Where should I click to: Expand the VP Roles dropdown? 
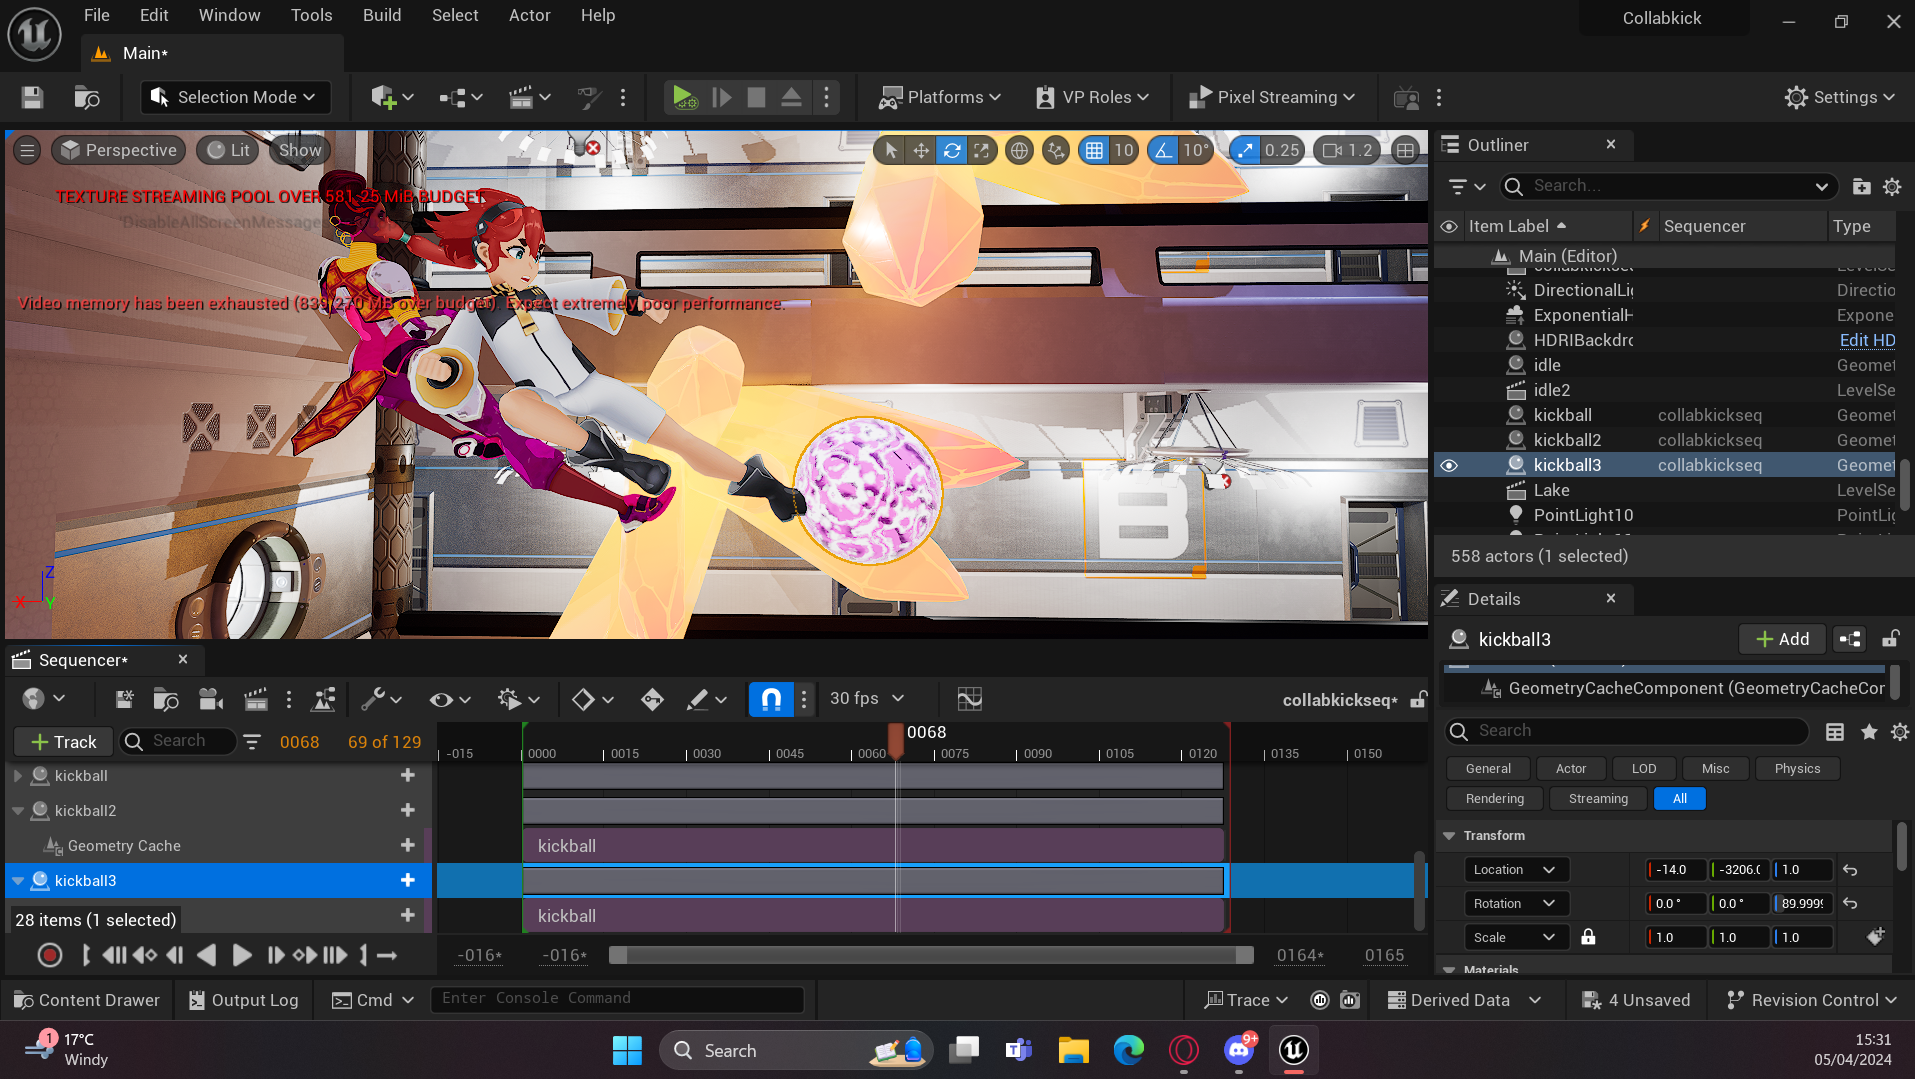1091,97
